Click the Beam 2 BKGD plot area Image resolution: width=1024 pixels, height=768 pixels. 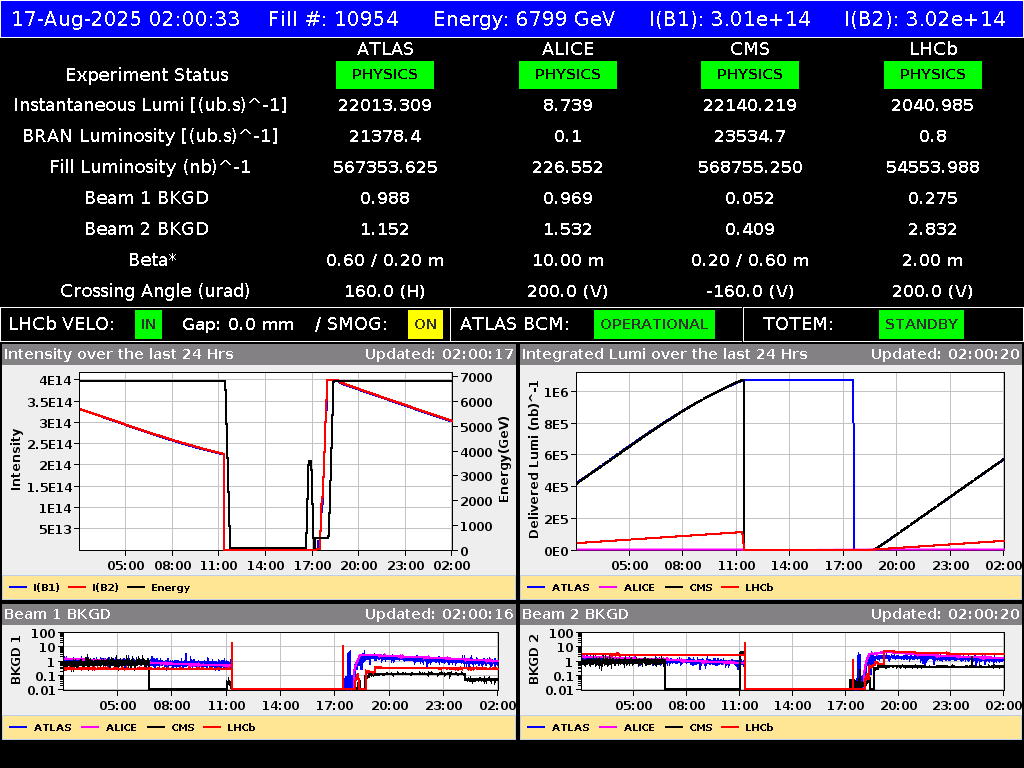click(x=793, y=661)
